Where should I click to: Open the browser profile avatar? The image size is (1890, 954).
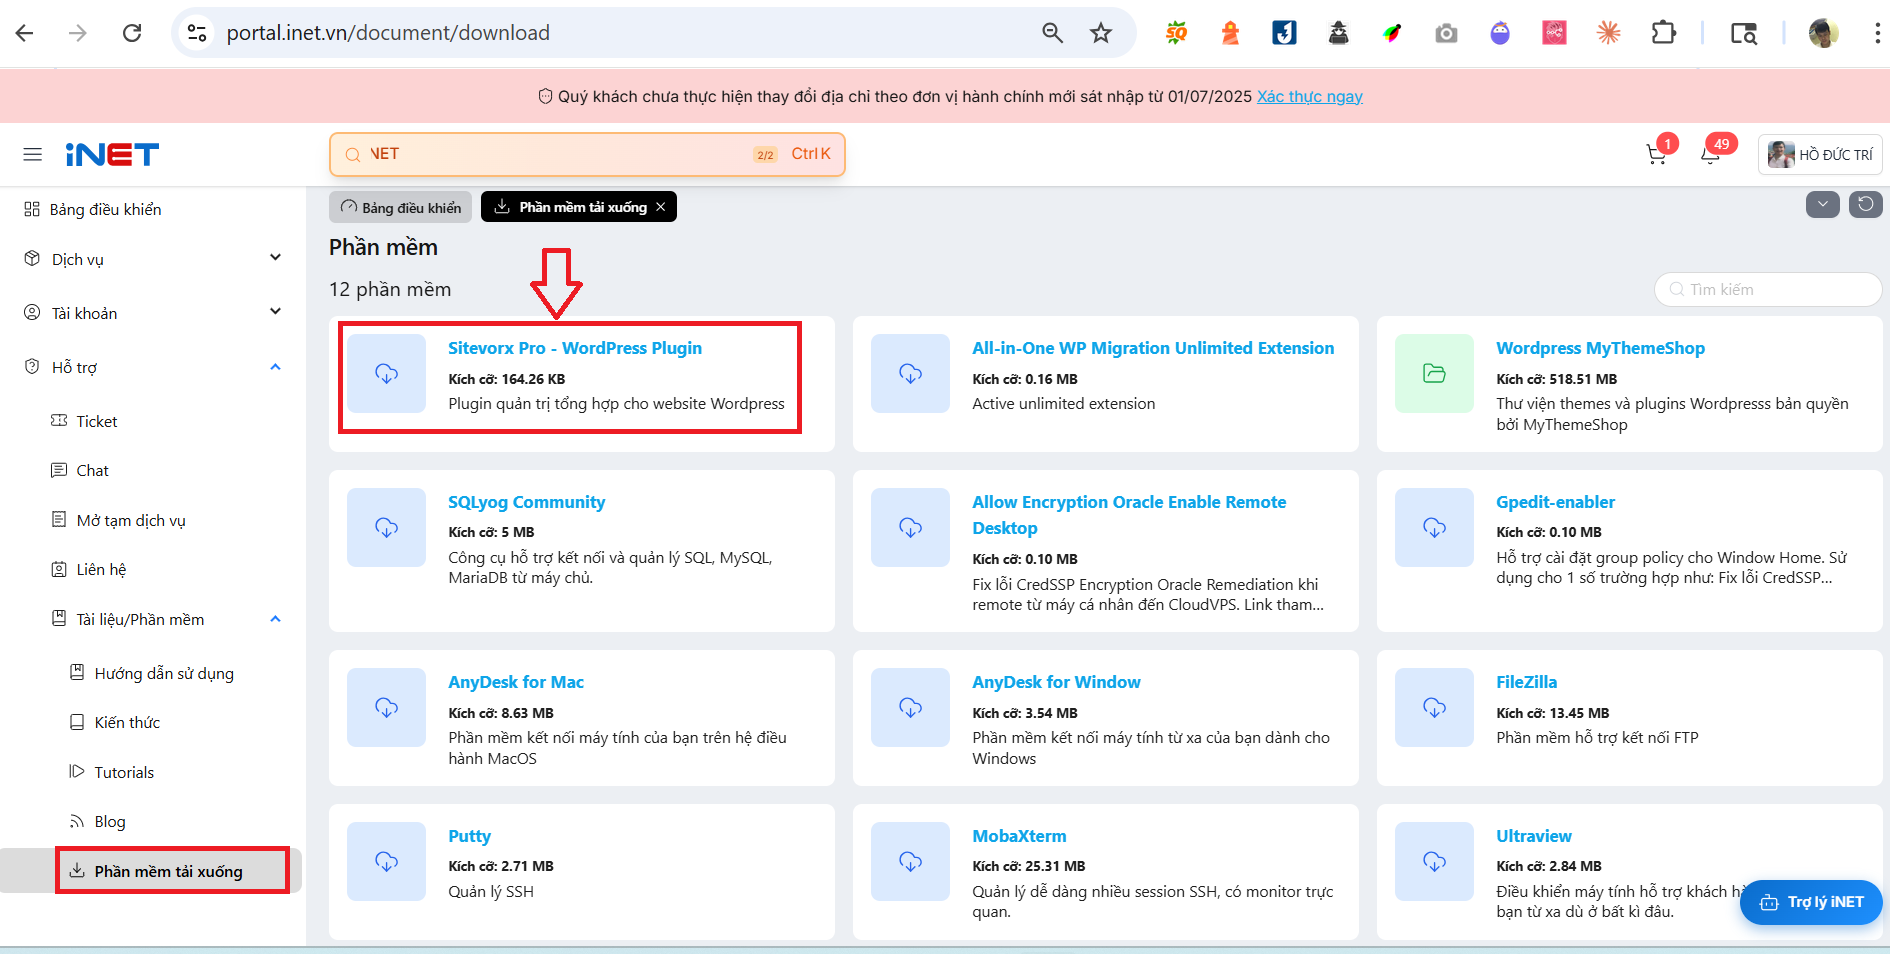click(1823, 33)
